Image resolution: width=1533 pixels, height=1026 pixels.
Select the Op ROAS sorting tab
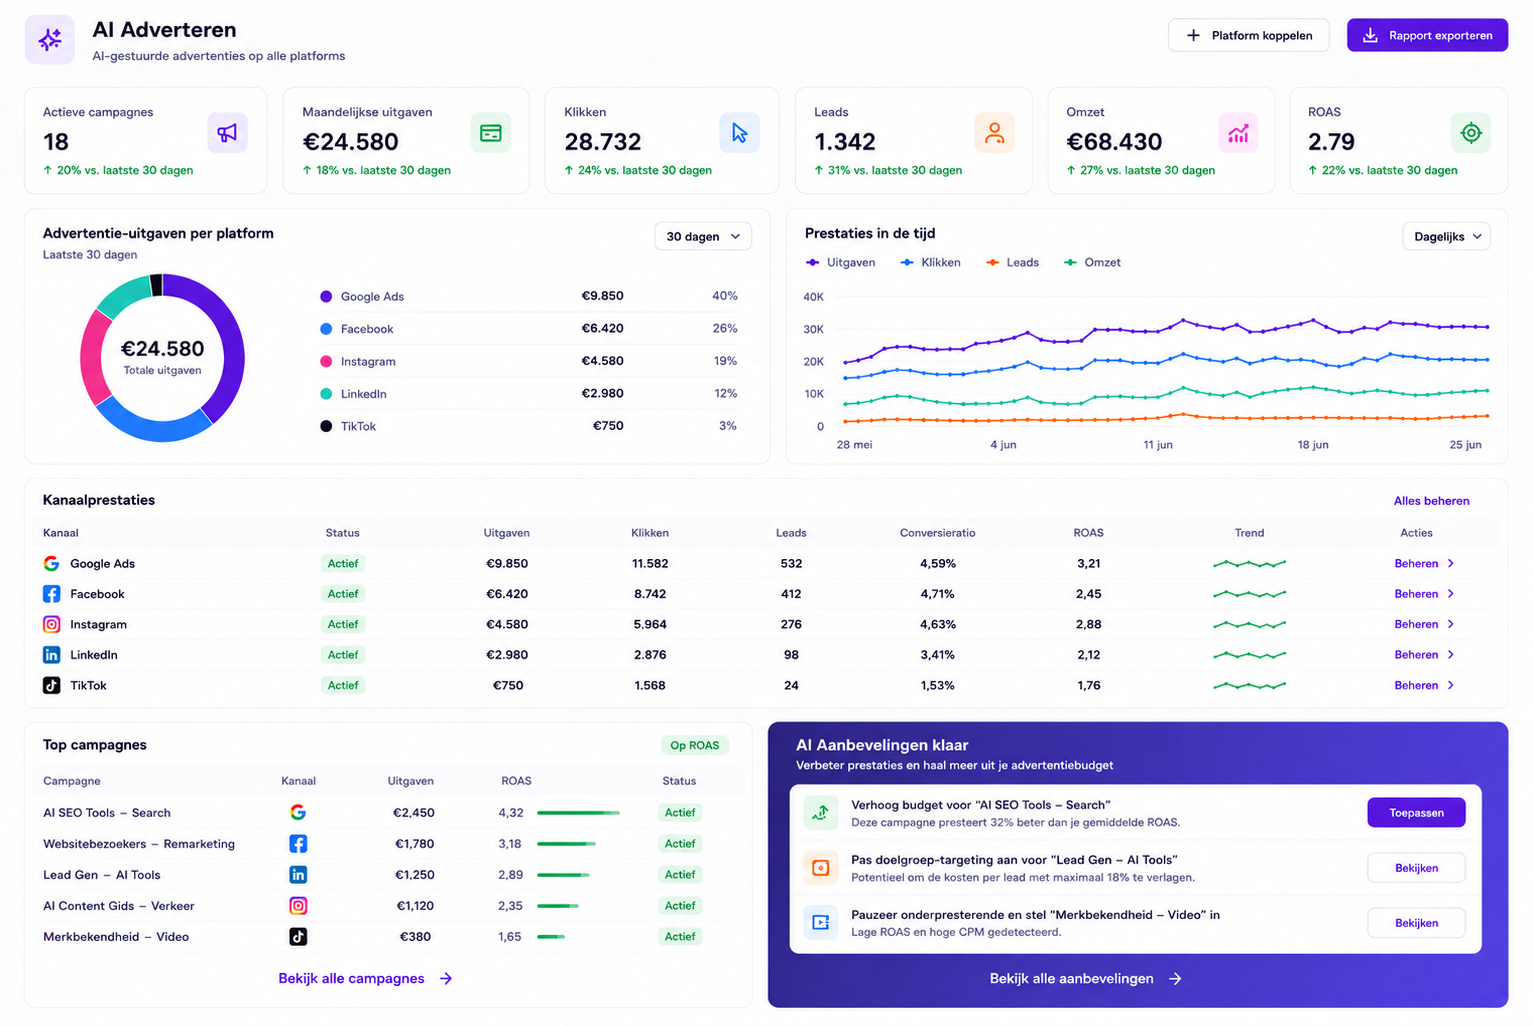pos(695,746)
